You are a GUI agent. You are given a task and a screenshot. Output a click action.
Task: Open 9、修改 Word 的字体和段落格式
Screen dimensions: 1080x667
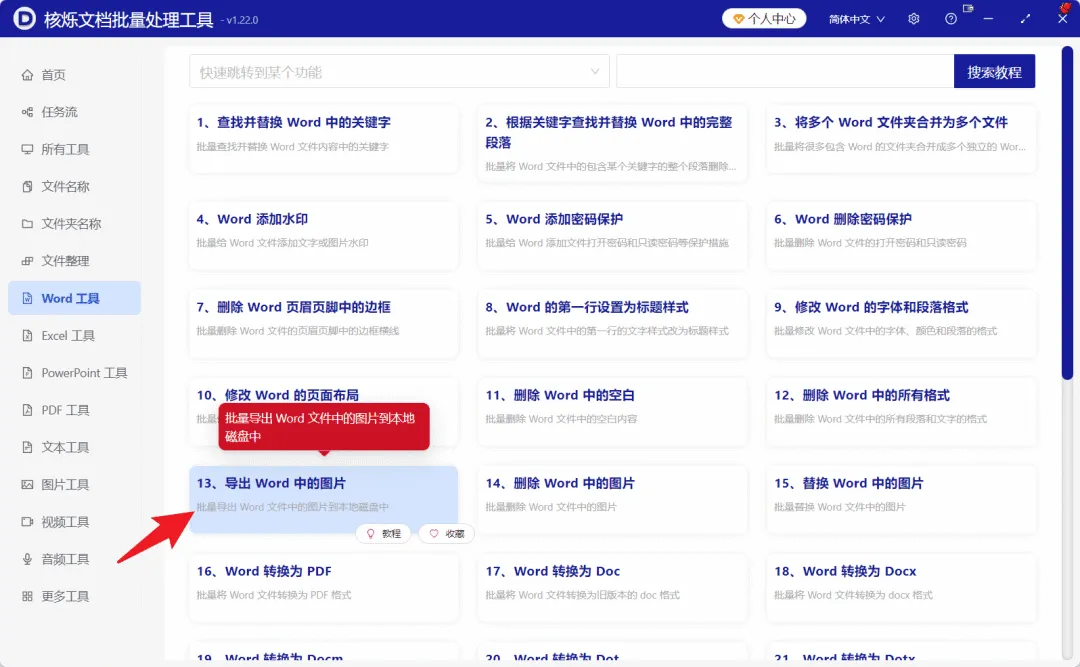point(900,324)
